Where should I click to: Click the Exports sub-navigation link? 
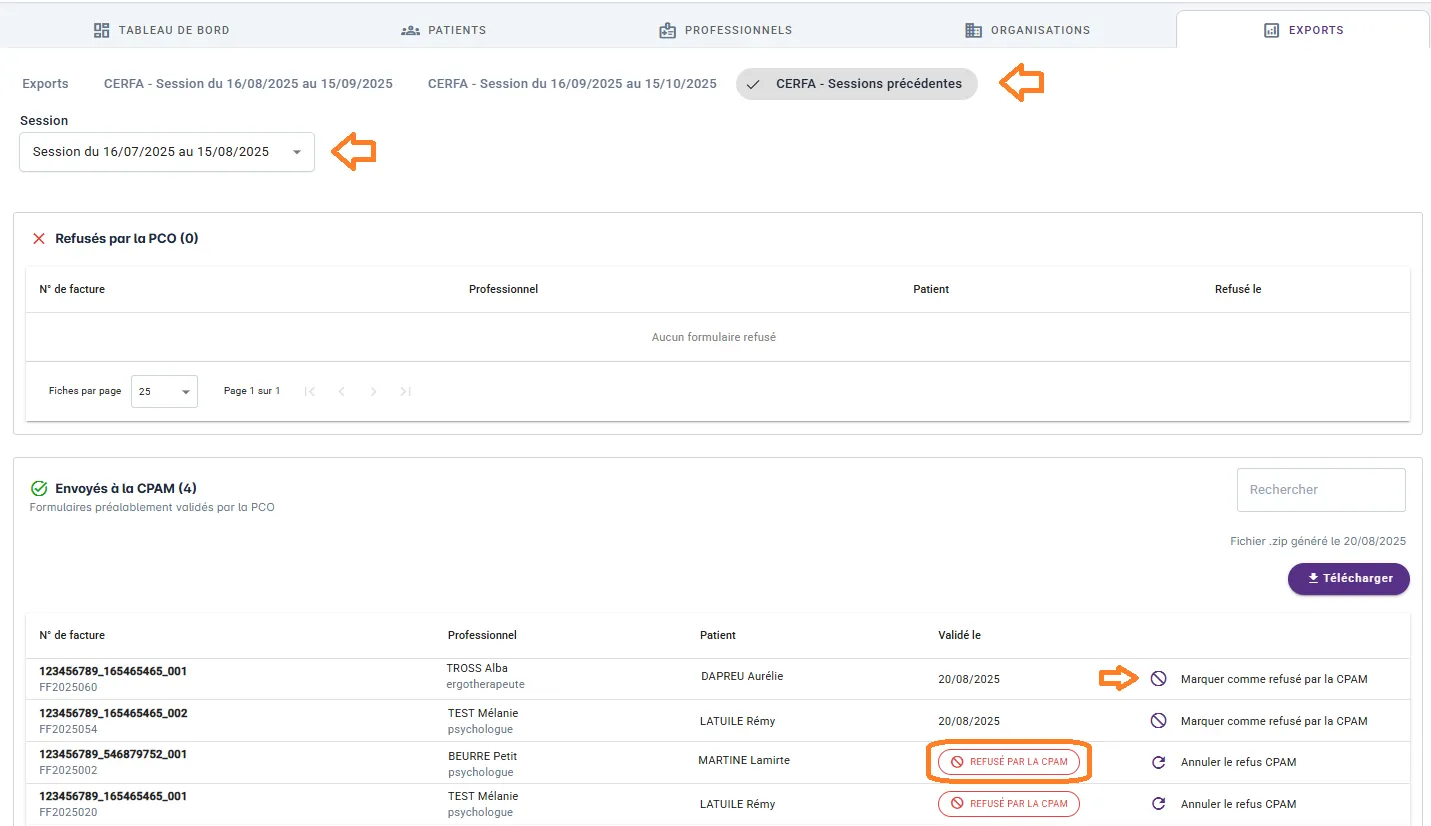tap(45, 84)
